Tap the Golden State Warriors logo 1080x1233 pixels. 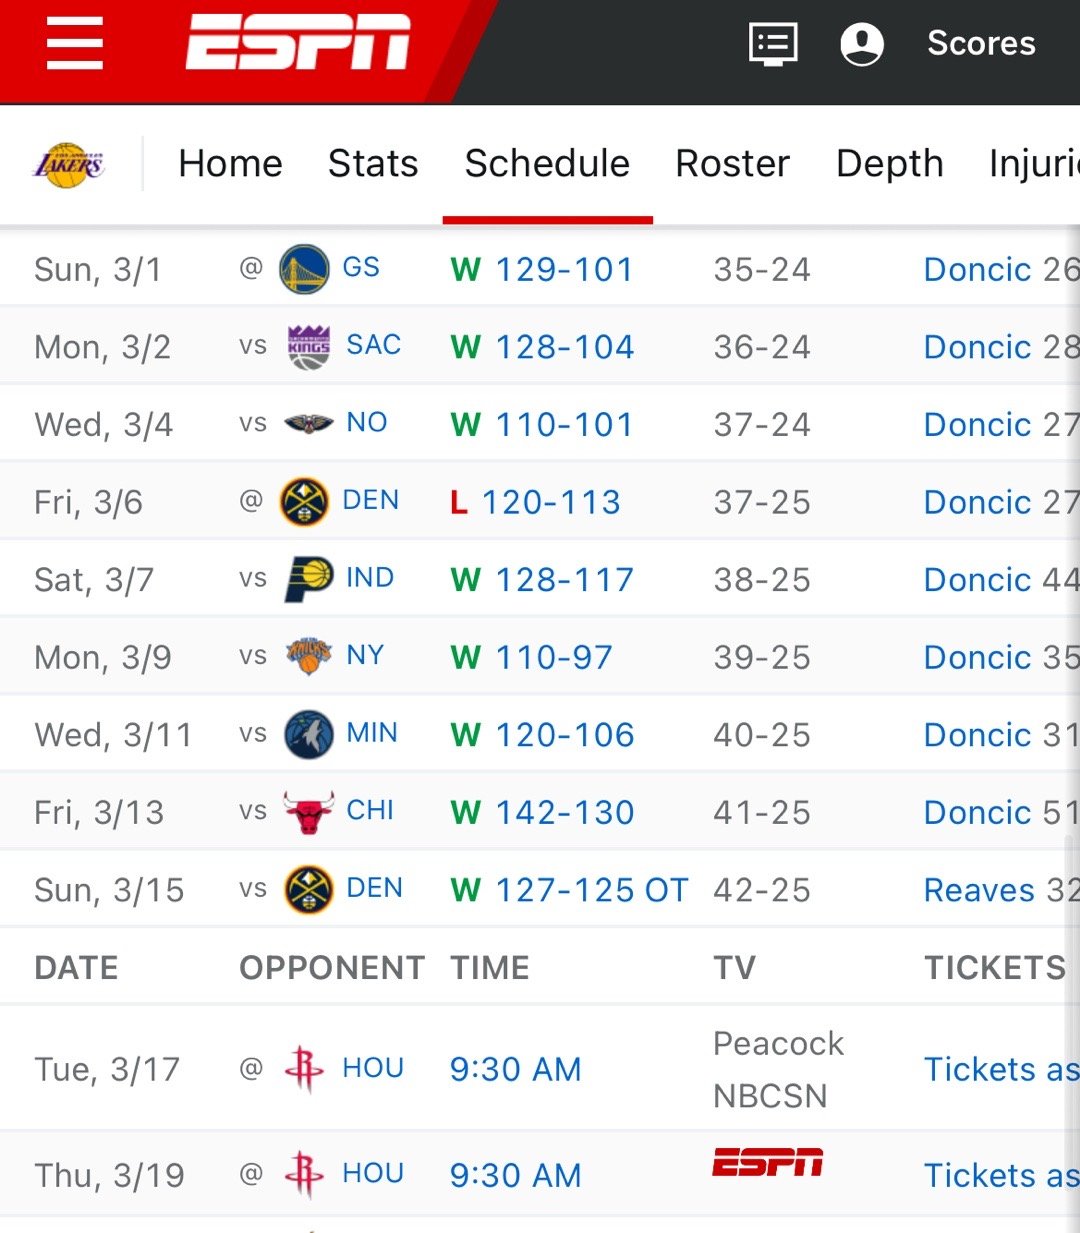click(304, 269)
